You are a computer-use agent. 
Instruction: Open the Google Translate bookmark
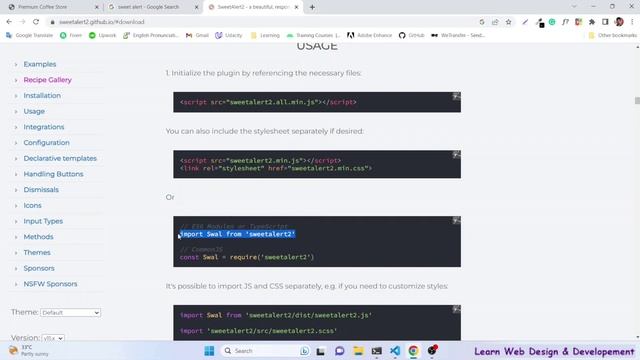click(x=29, y=36)
